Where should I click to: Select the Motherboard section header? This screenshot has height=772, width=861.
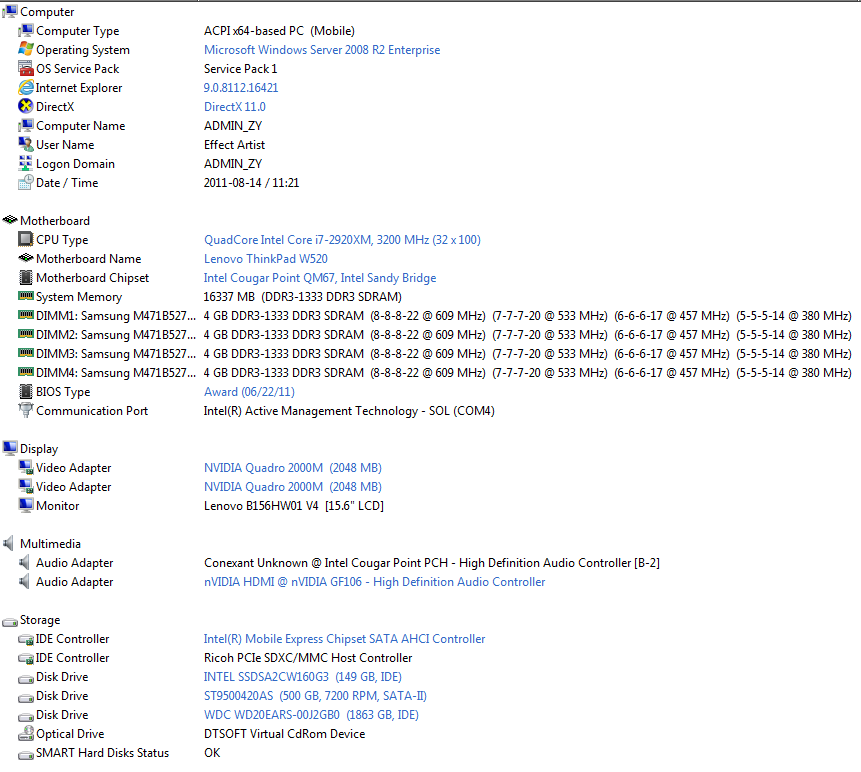click(x=55, y=221)
